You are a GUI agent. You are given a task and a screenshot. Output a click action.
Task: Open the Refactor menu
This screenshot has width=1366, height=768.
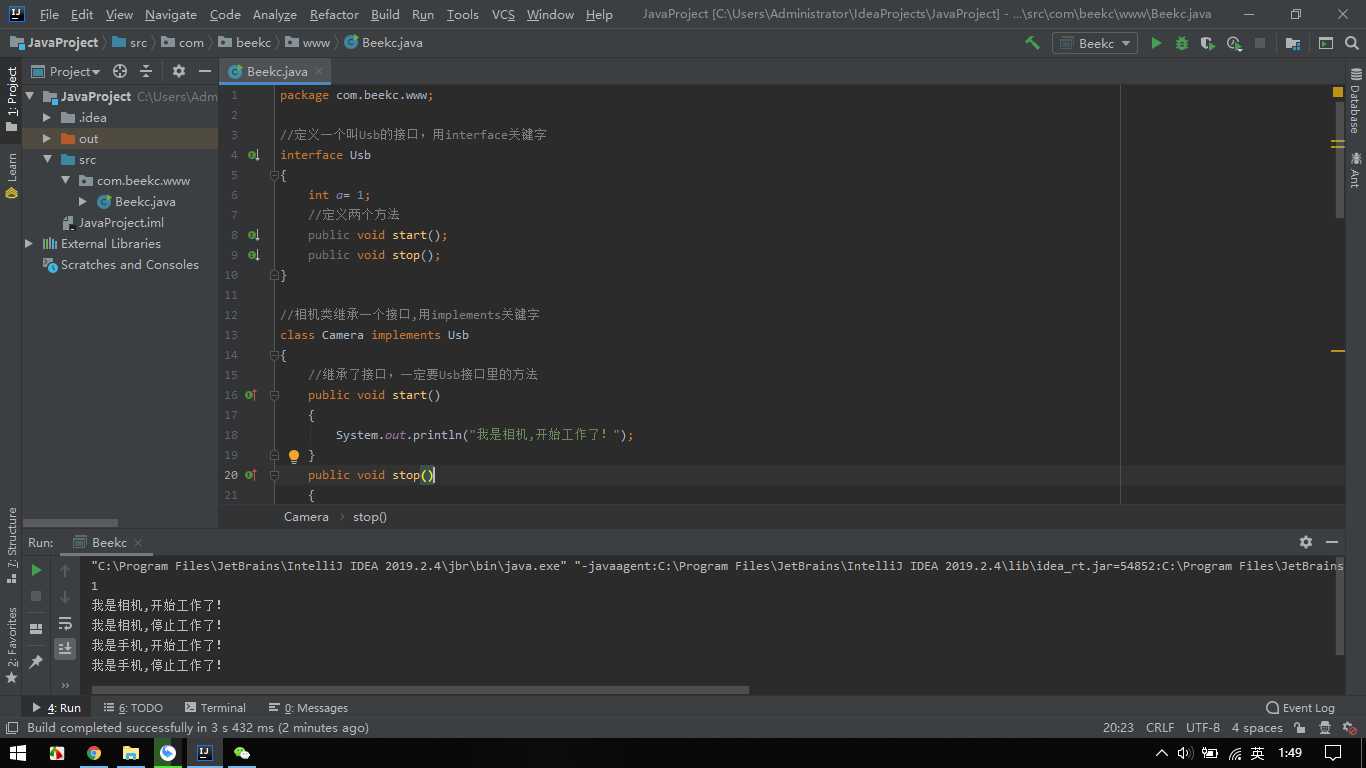click(x=334, y=14)
